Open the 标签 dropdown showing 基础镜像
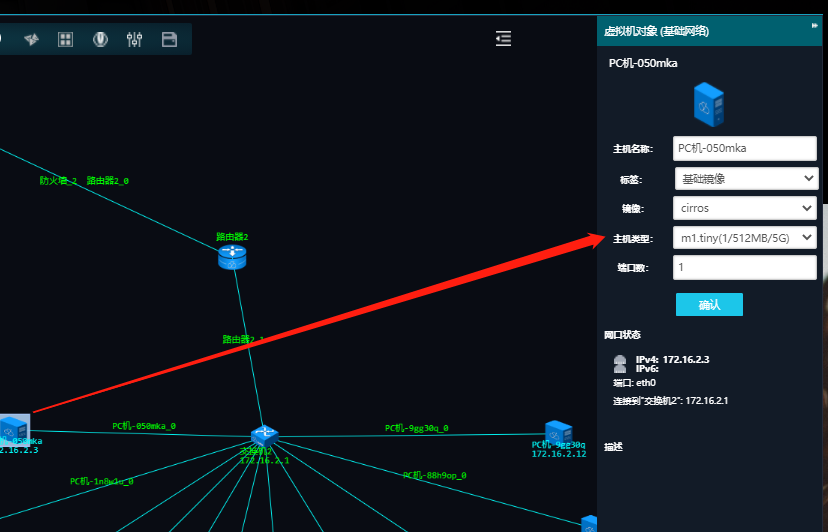Viewport: 828px width, 532px height. click(745, 179)
